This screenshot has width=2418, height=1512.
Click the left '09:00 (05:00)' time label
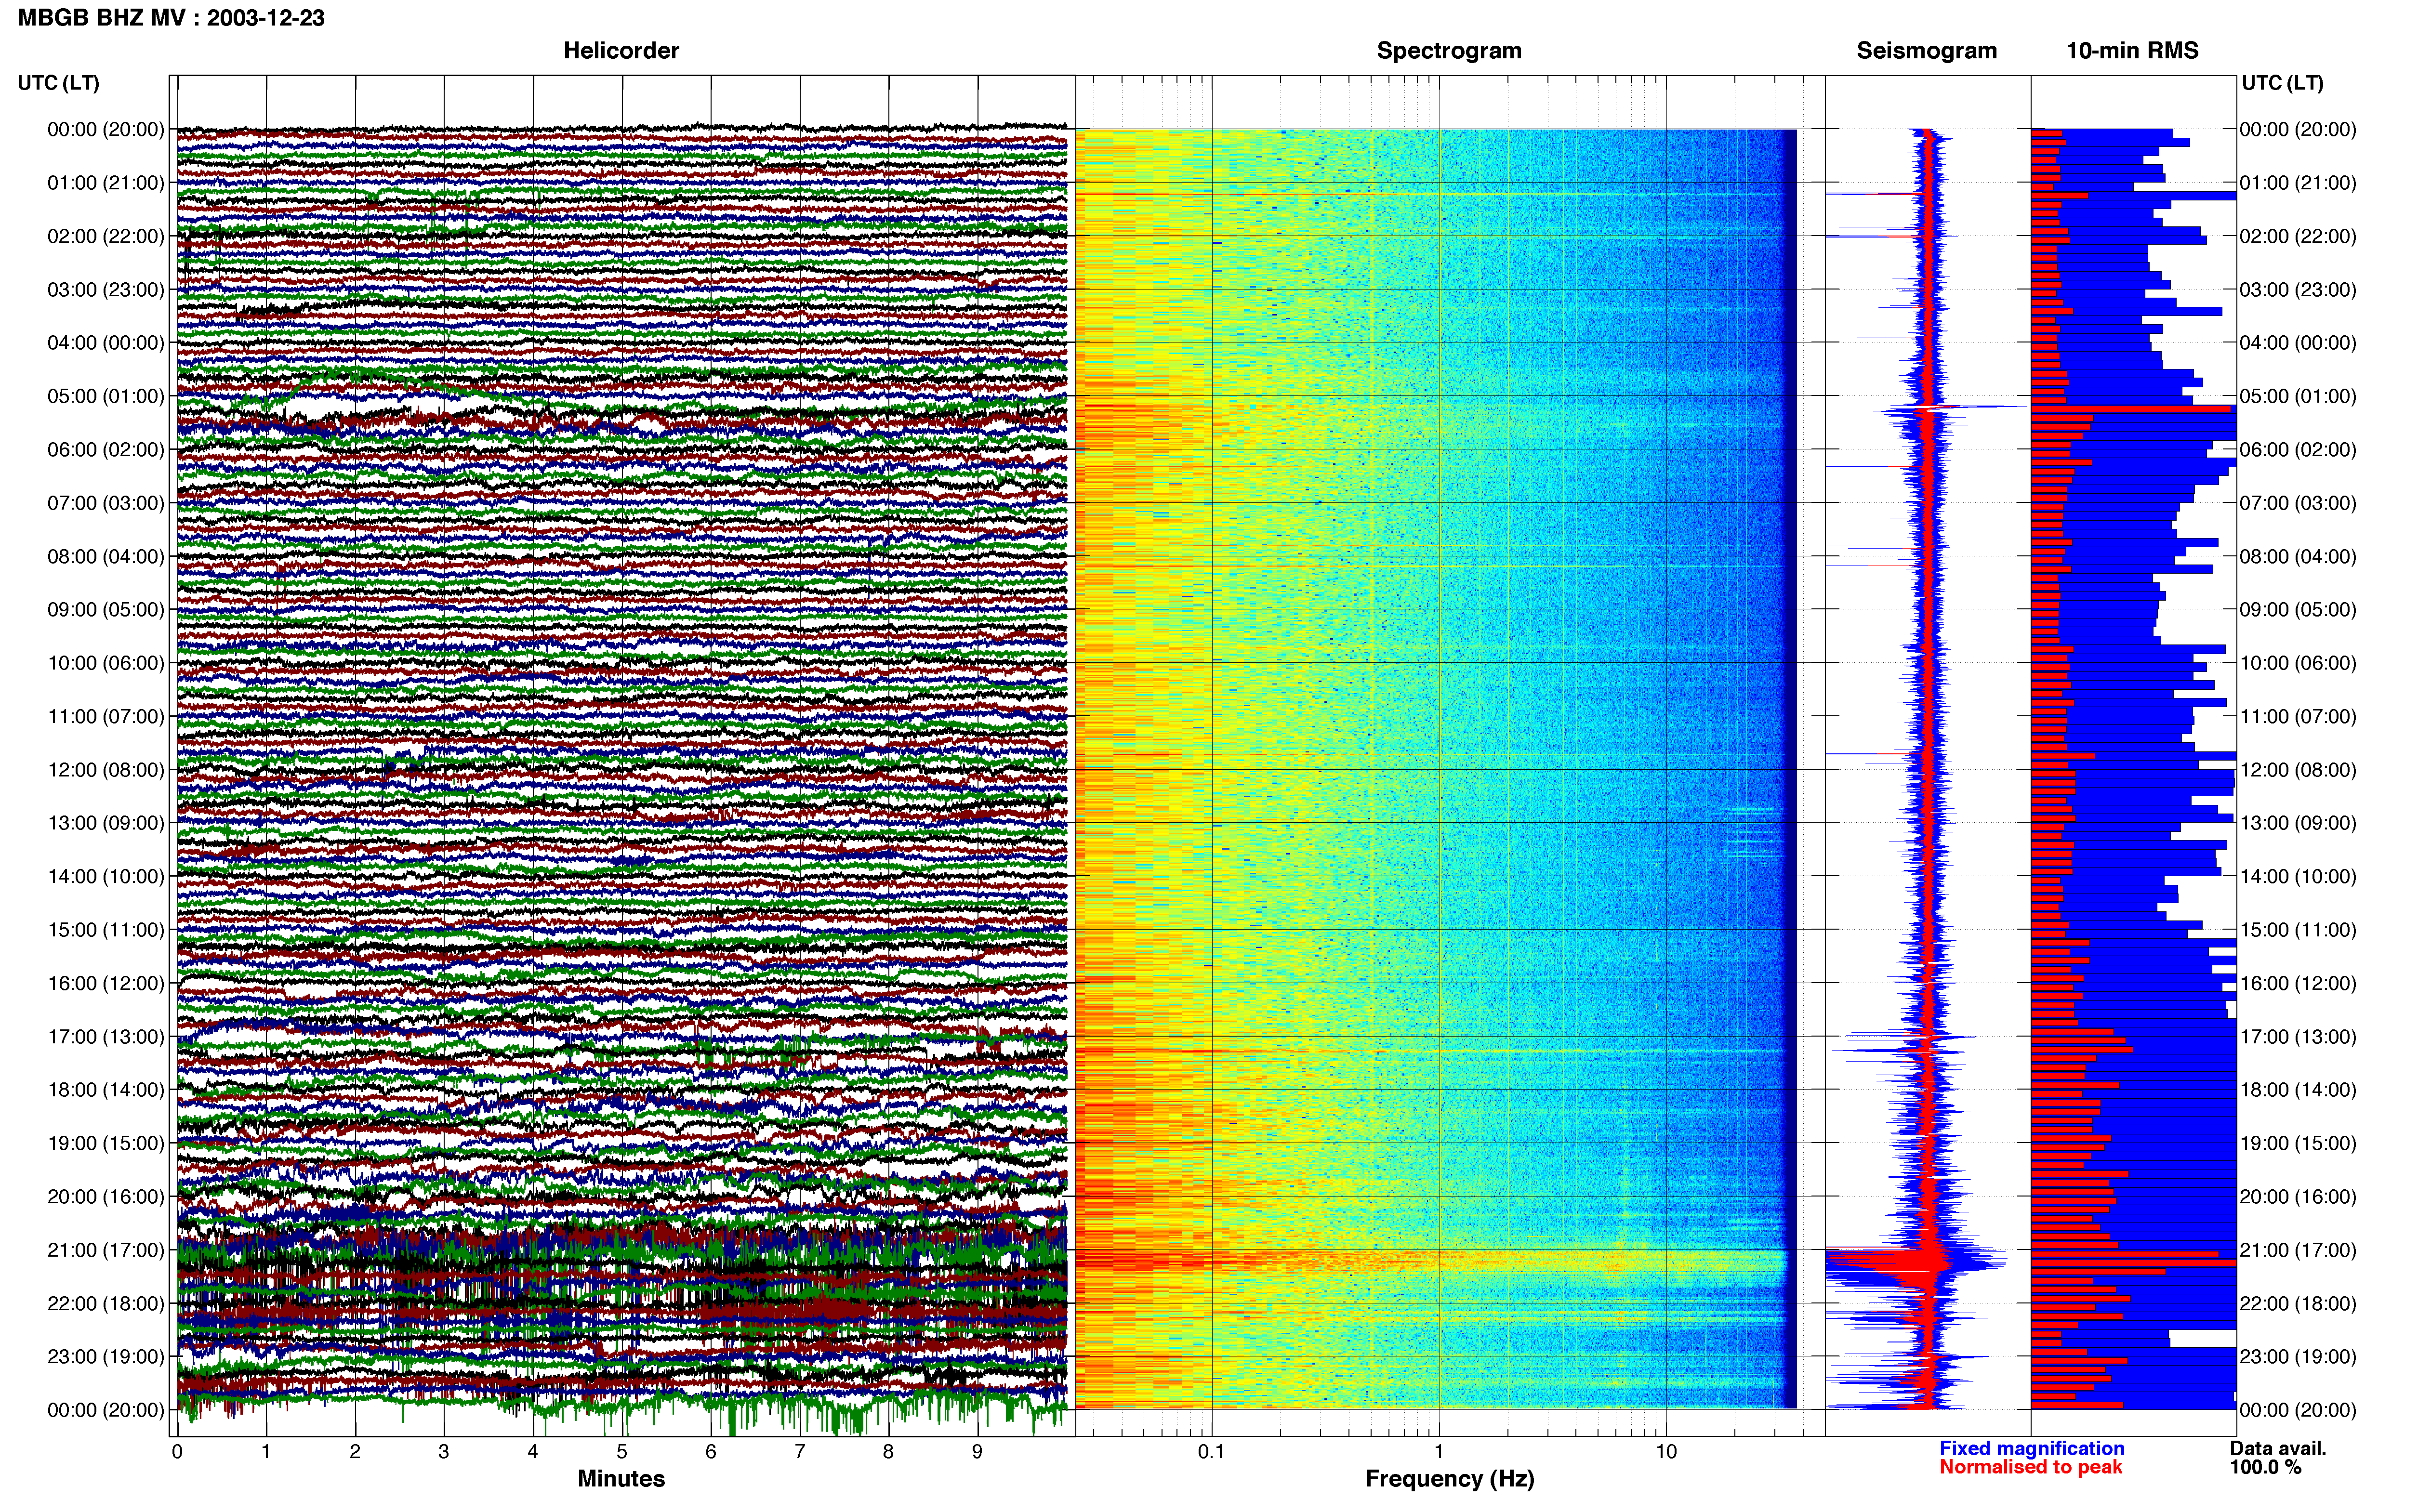pyautogui.click(x=106, y=610)
